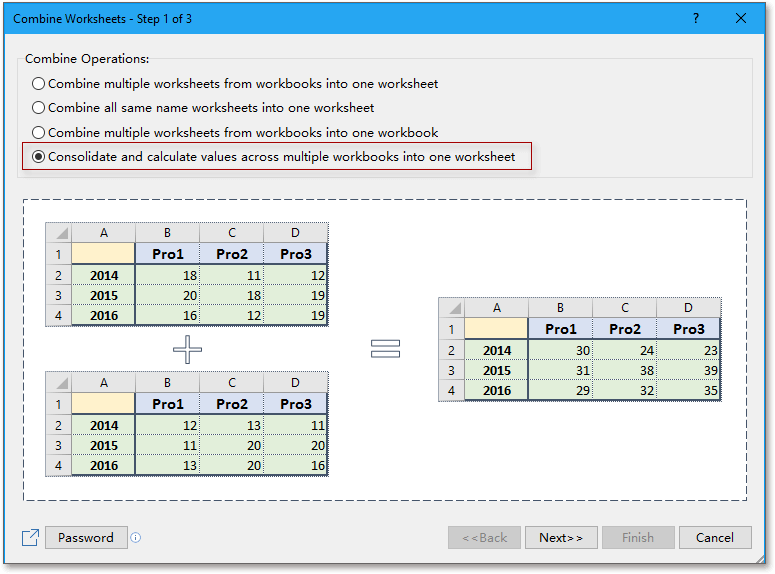The width and height of the screenshot is (775, 574).
Task: Close the Combine Worksheets dialog
Action: coord(741,18)
